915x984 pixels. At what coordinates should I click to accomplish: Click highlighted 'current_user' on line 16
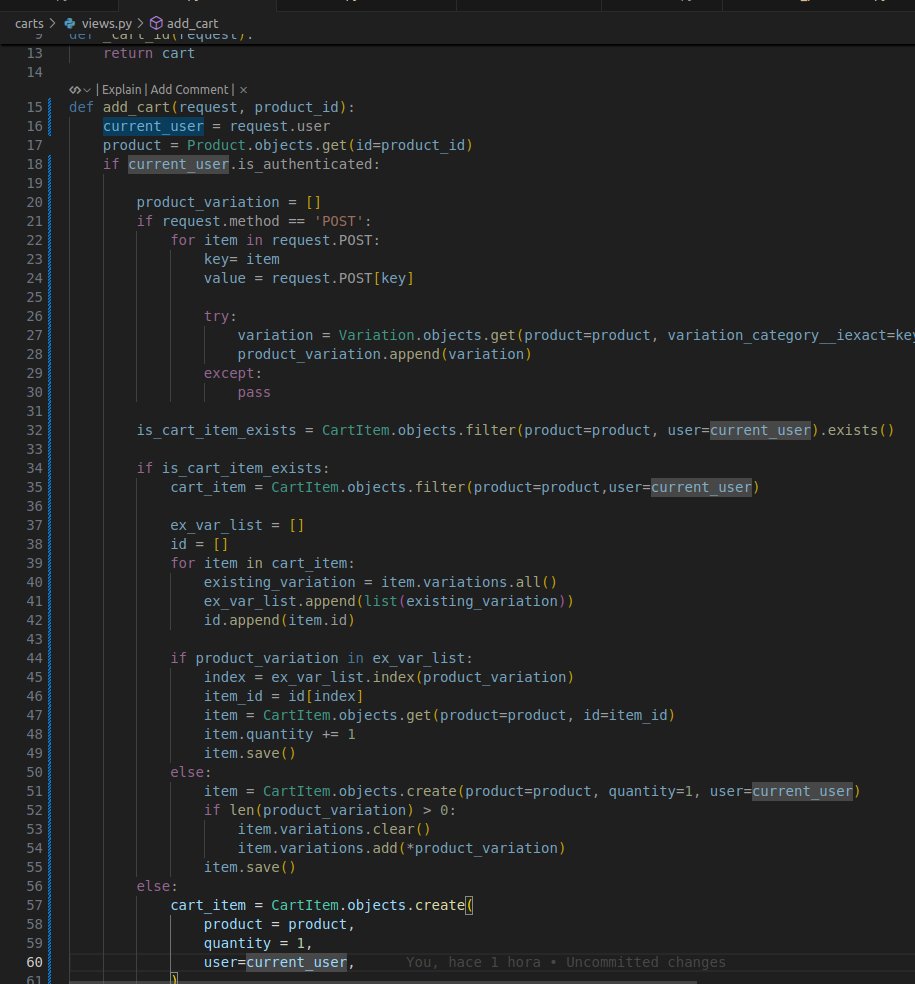pyautogui.click(x=153, y=126)
